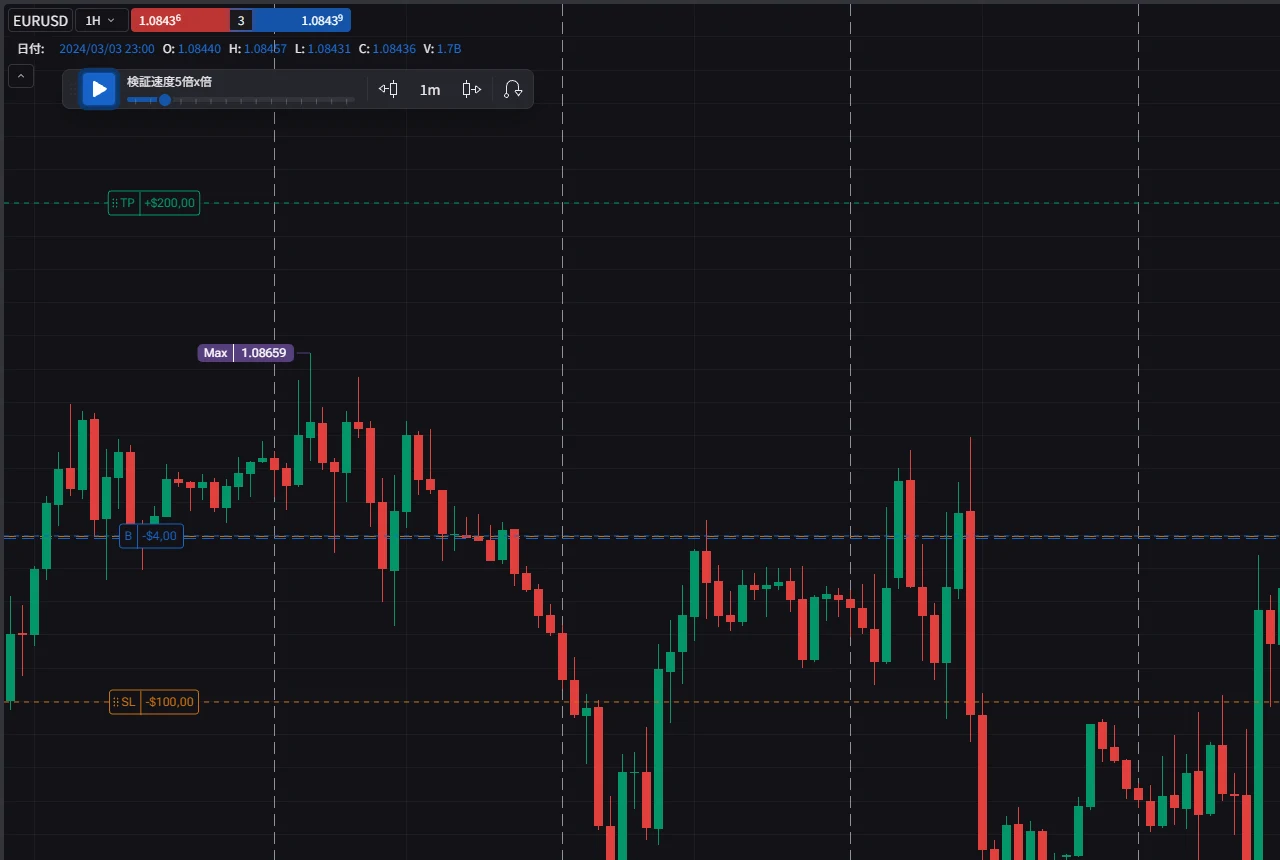Viewport: 1280px width, 860px height.
Task: Click the B position marker
Action: coord(128,536)
